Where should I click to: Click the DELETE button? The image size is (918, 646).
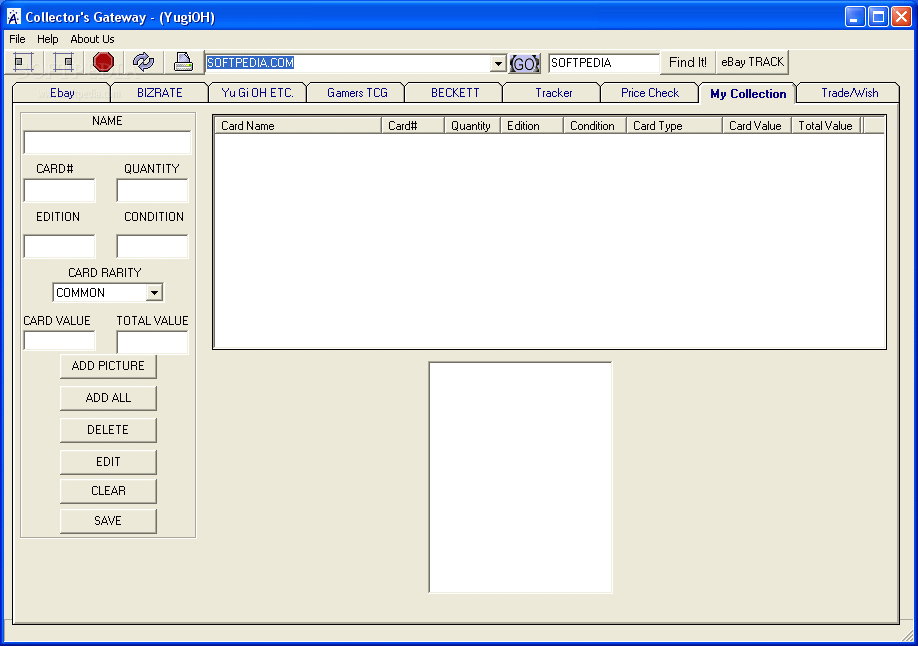108,430
